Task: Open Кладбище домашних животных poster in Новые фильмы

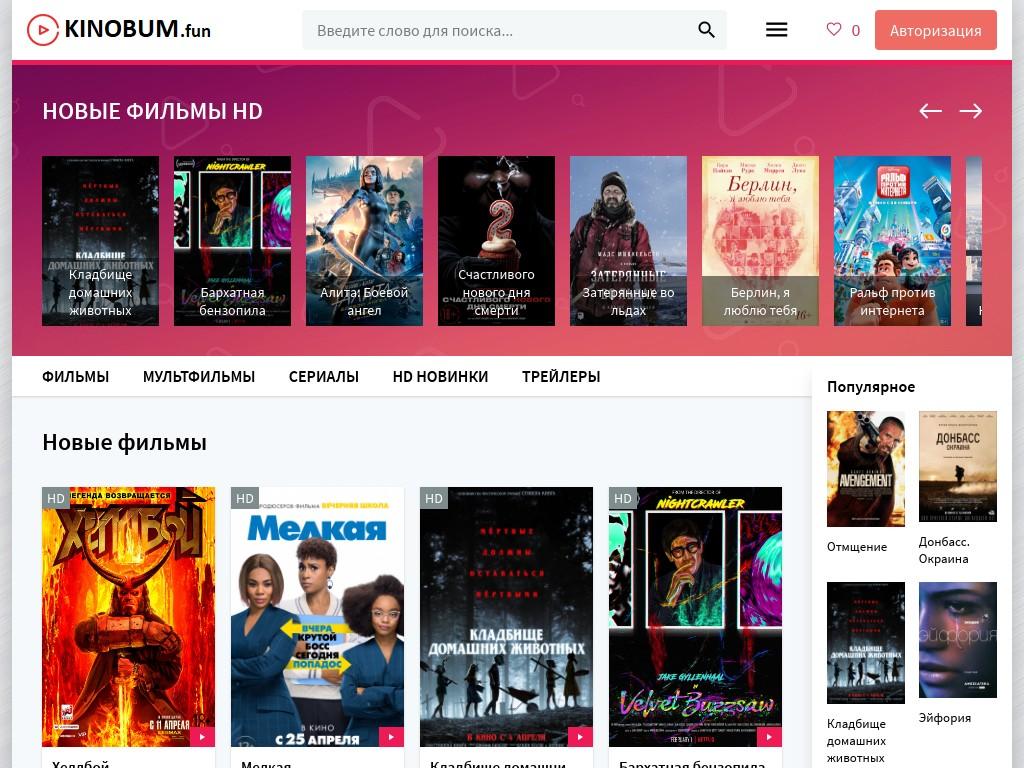Action: pos(507,616)
